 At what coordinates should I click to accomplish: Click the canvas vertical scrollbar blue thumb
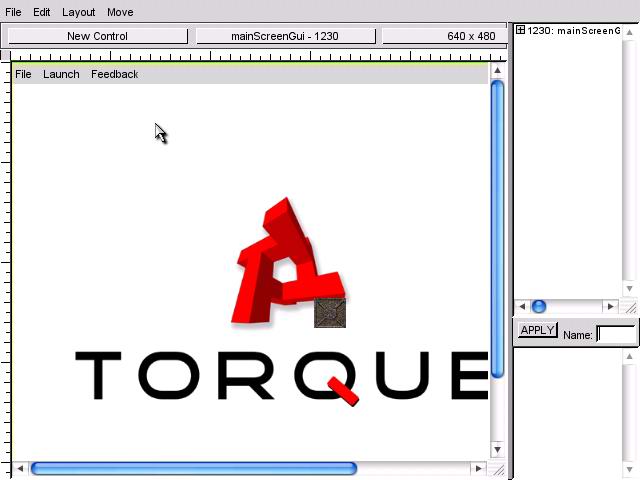(x=497, y=229)
